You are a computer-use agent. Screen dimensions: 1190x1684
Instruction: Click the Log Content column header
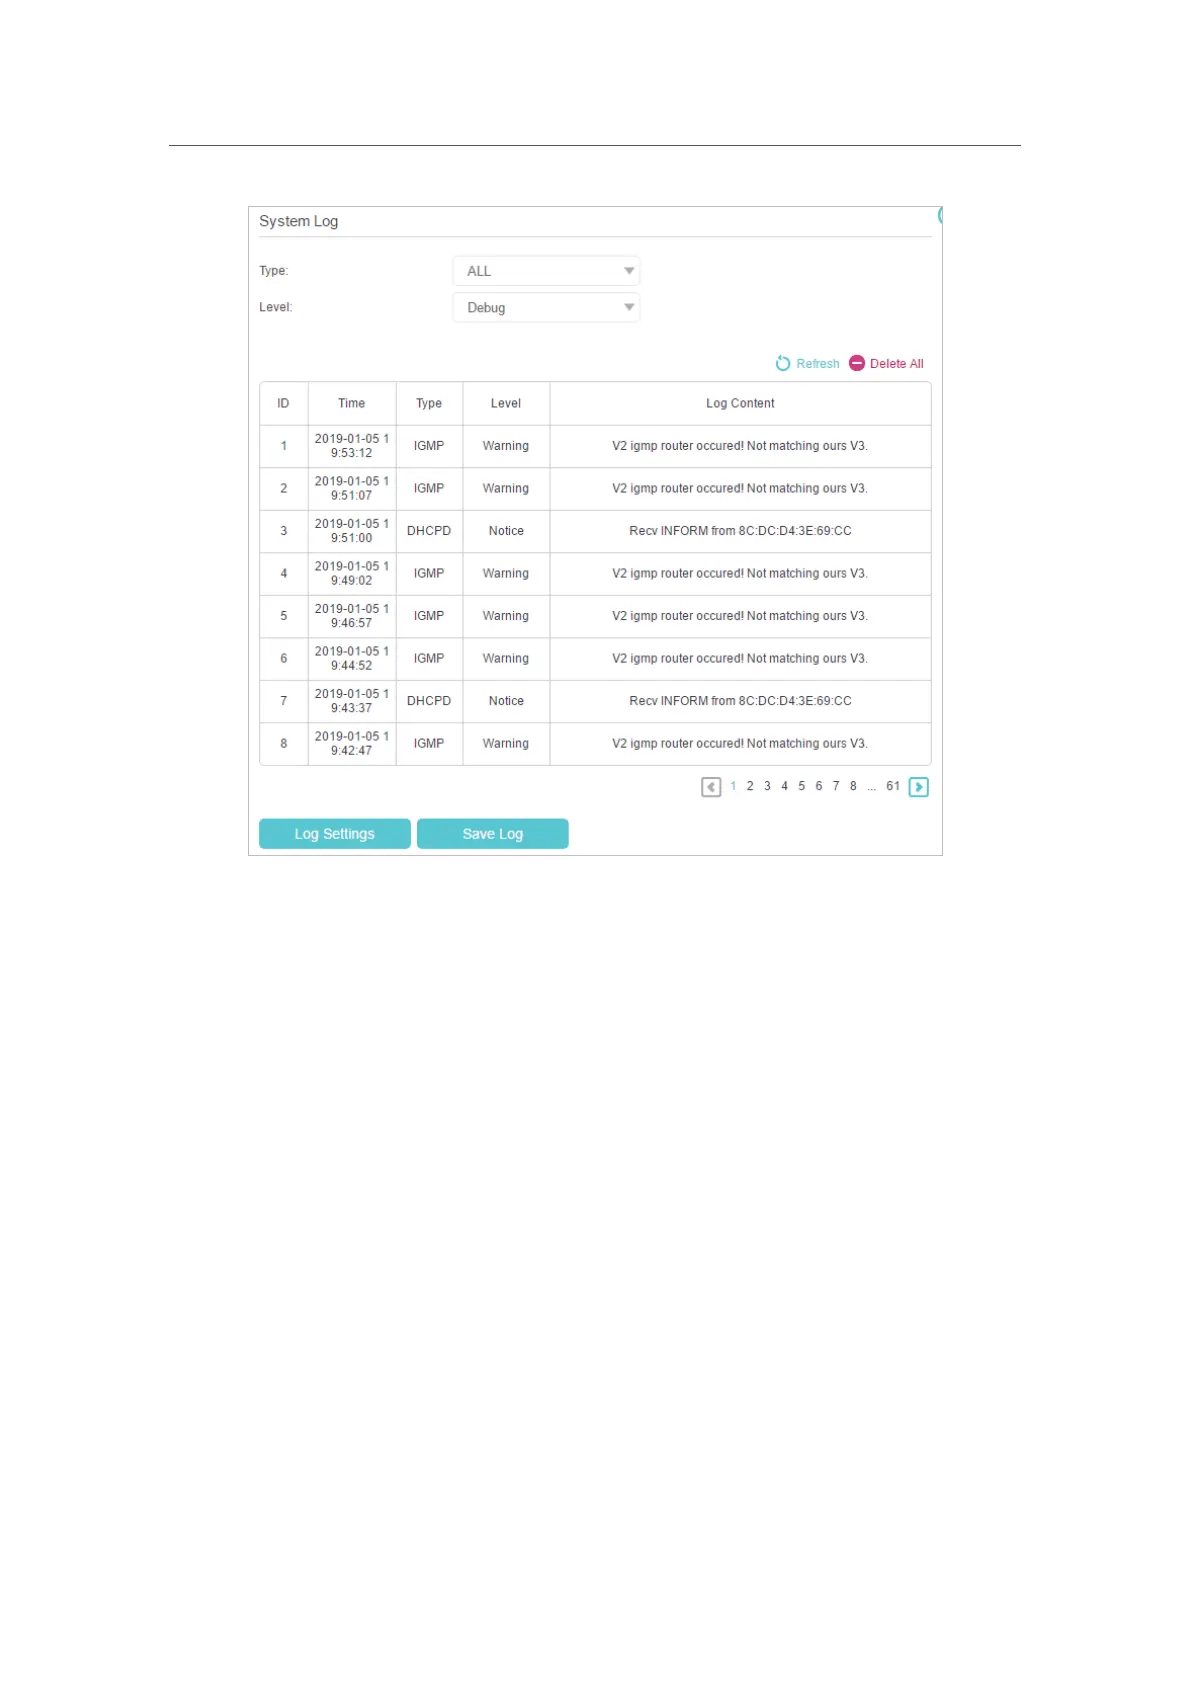pos(740,404)
